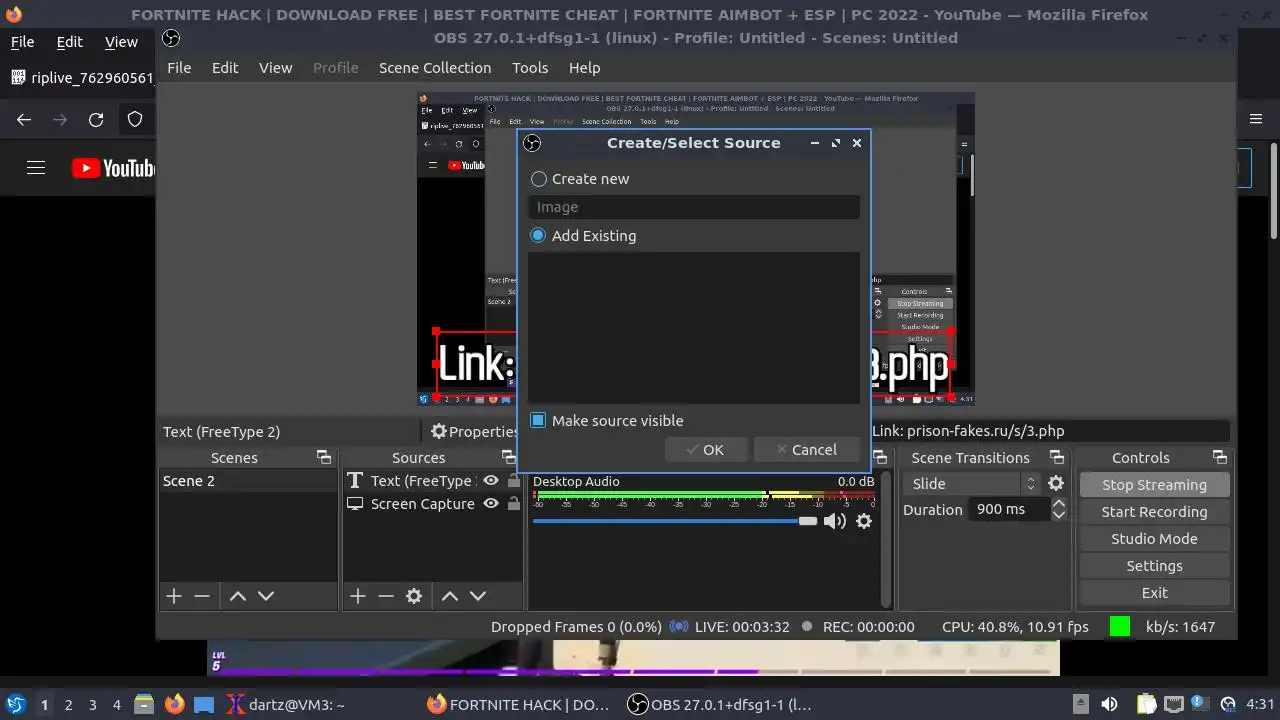1280x720 pixels.
Task: Hide the Text (FreeType 2) source
Action: coord(491,481)
